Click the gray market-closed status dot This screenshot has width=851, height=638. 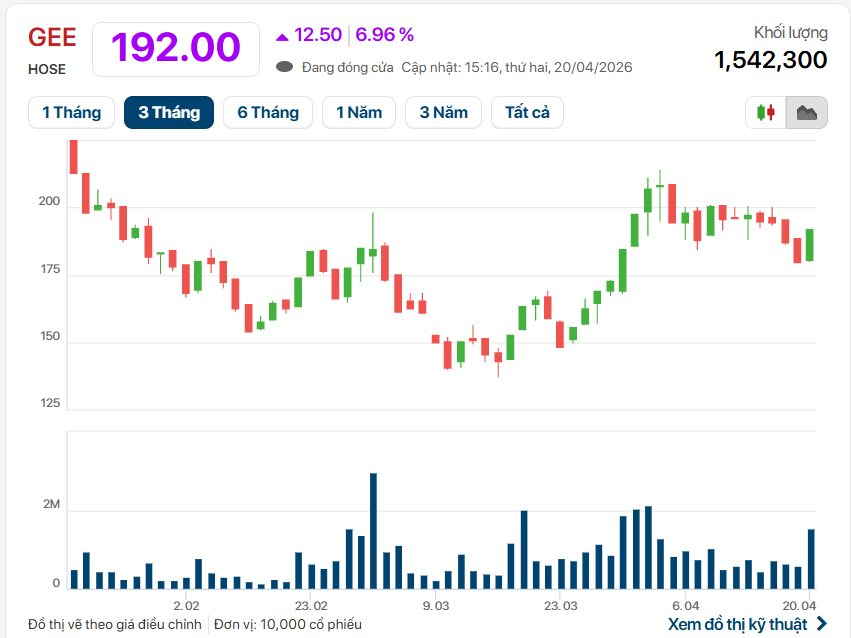click(x=284, y=67)
